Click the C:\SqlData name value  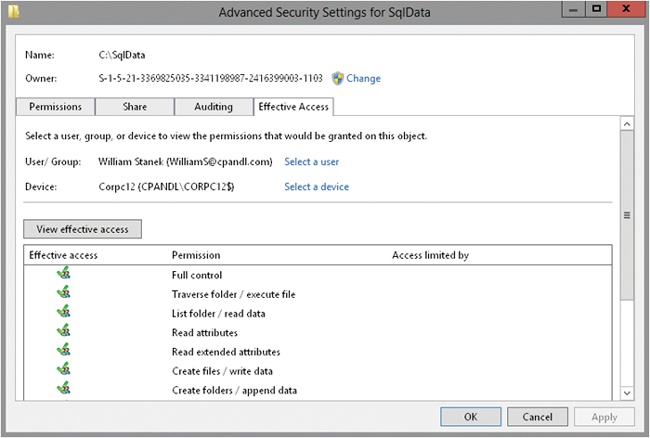(122, 55)
